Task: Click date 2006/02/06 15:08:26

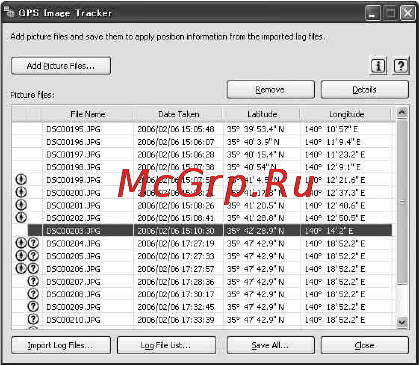Action: point(176,205)
